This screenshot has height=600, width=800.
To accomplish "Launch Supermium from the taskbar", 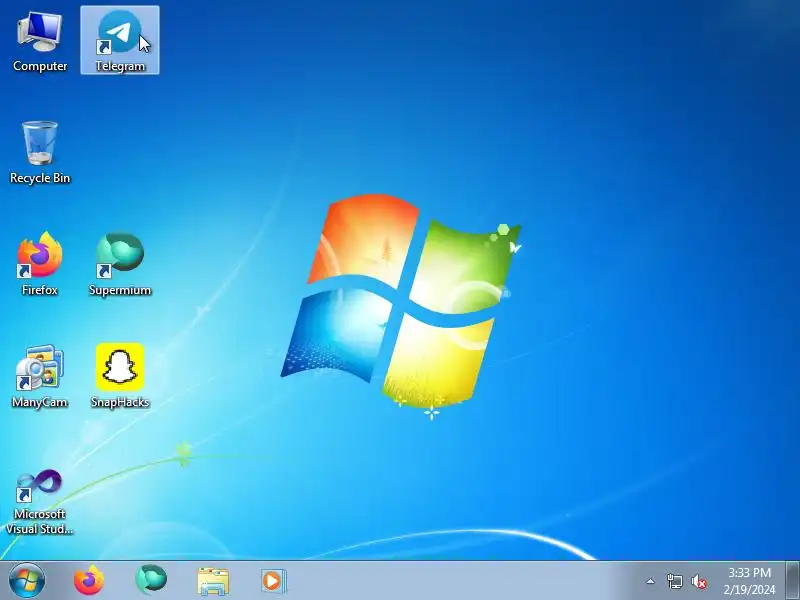I will pyautogui.click(x=151, y=580).
